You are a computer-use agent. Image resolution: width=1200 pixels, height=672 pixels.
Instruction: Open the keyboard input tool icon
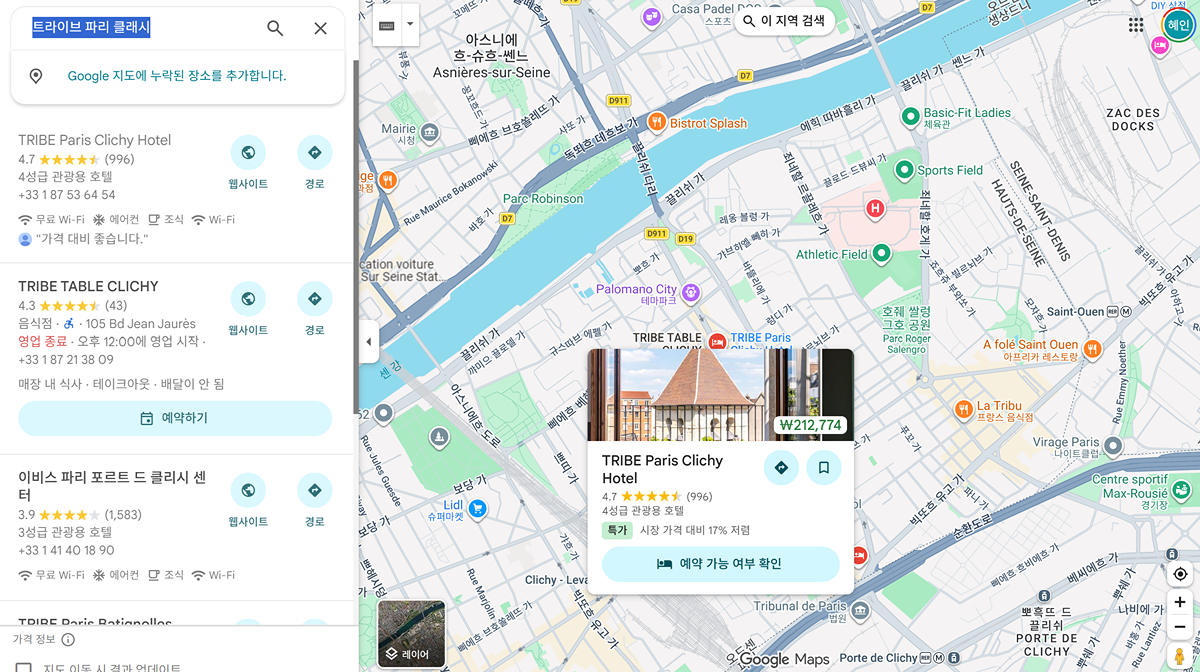point(387,24)
